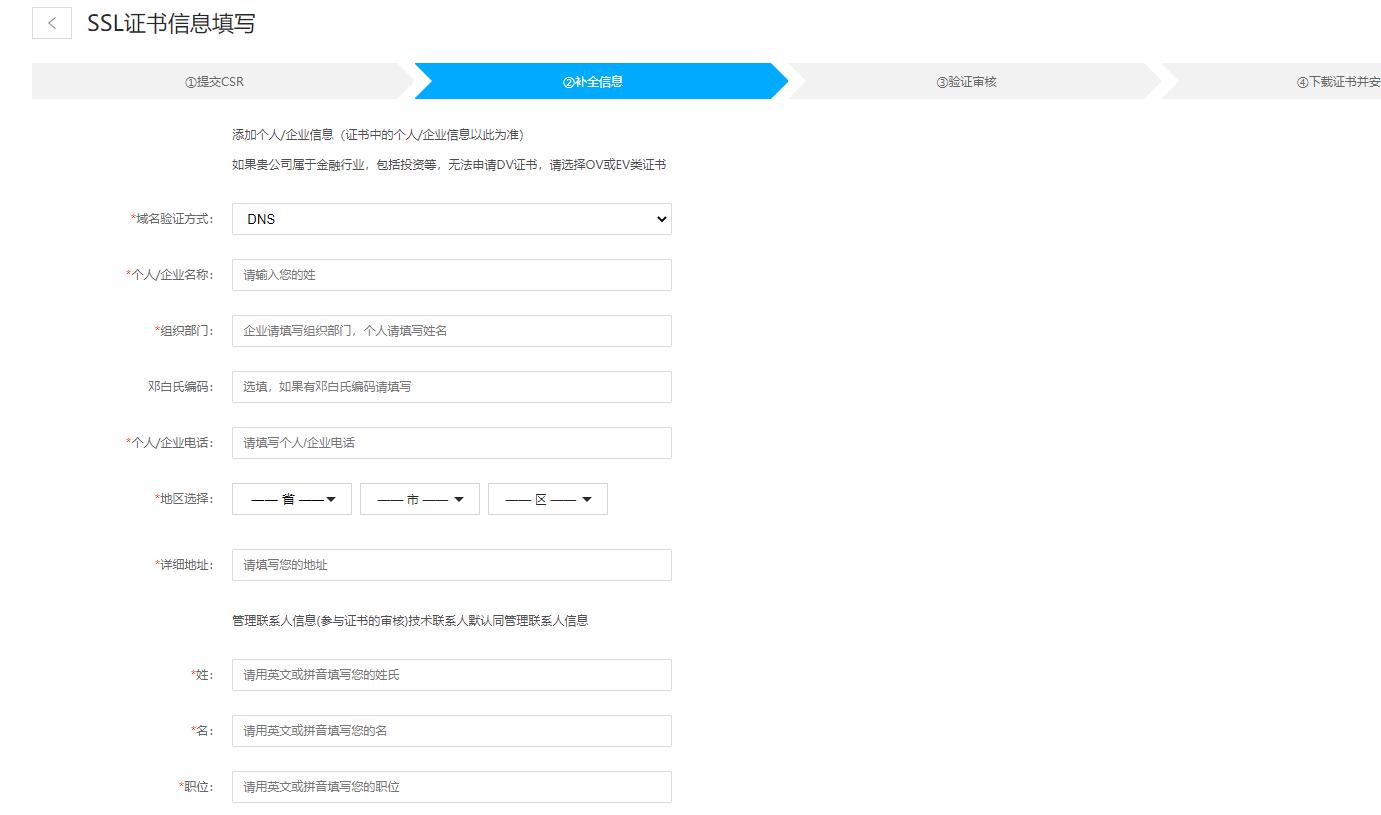This screenshot has width=1381, height=815.
Task: Click the 添加个人/企业信息 notice text
Action: coord(378,135)
